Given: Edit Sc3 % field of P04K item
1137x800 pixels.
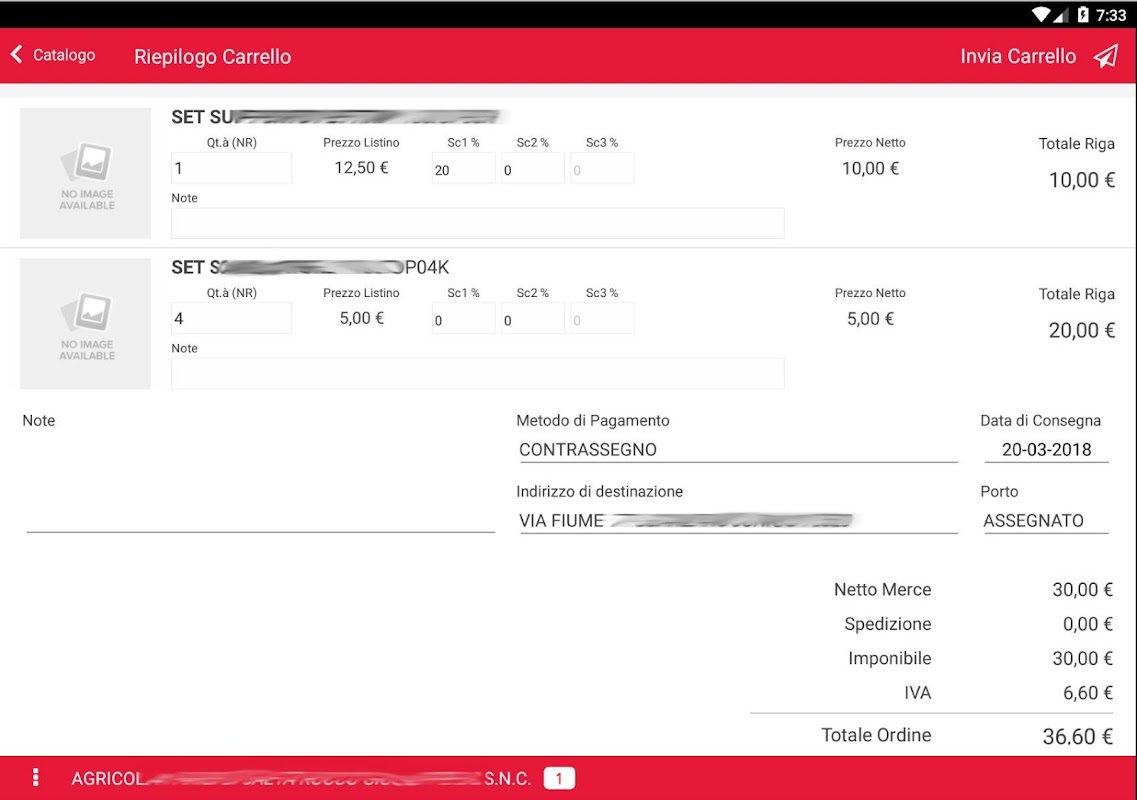Looking at the screenshot, I should [x=602, y=318].
